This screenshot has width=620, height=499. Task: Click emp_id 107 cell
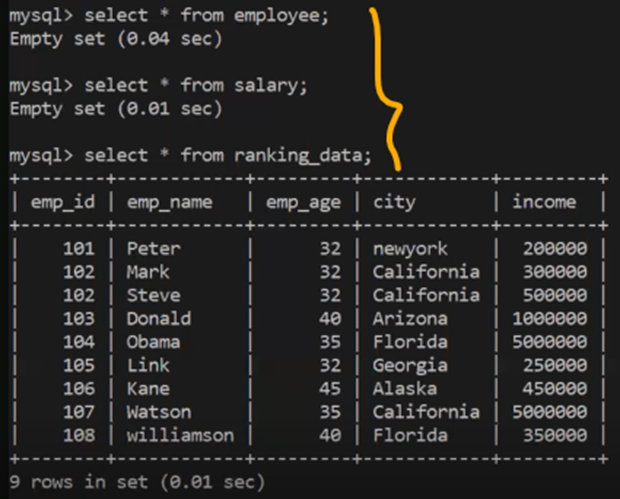tap(79, 412)
